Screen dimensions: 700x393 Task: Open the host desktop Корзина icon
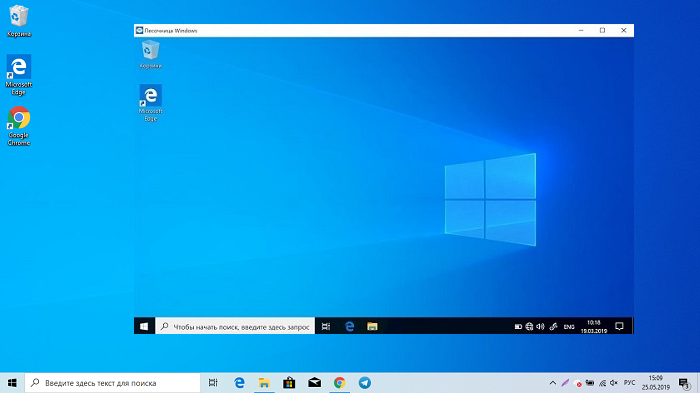19,21
